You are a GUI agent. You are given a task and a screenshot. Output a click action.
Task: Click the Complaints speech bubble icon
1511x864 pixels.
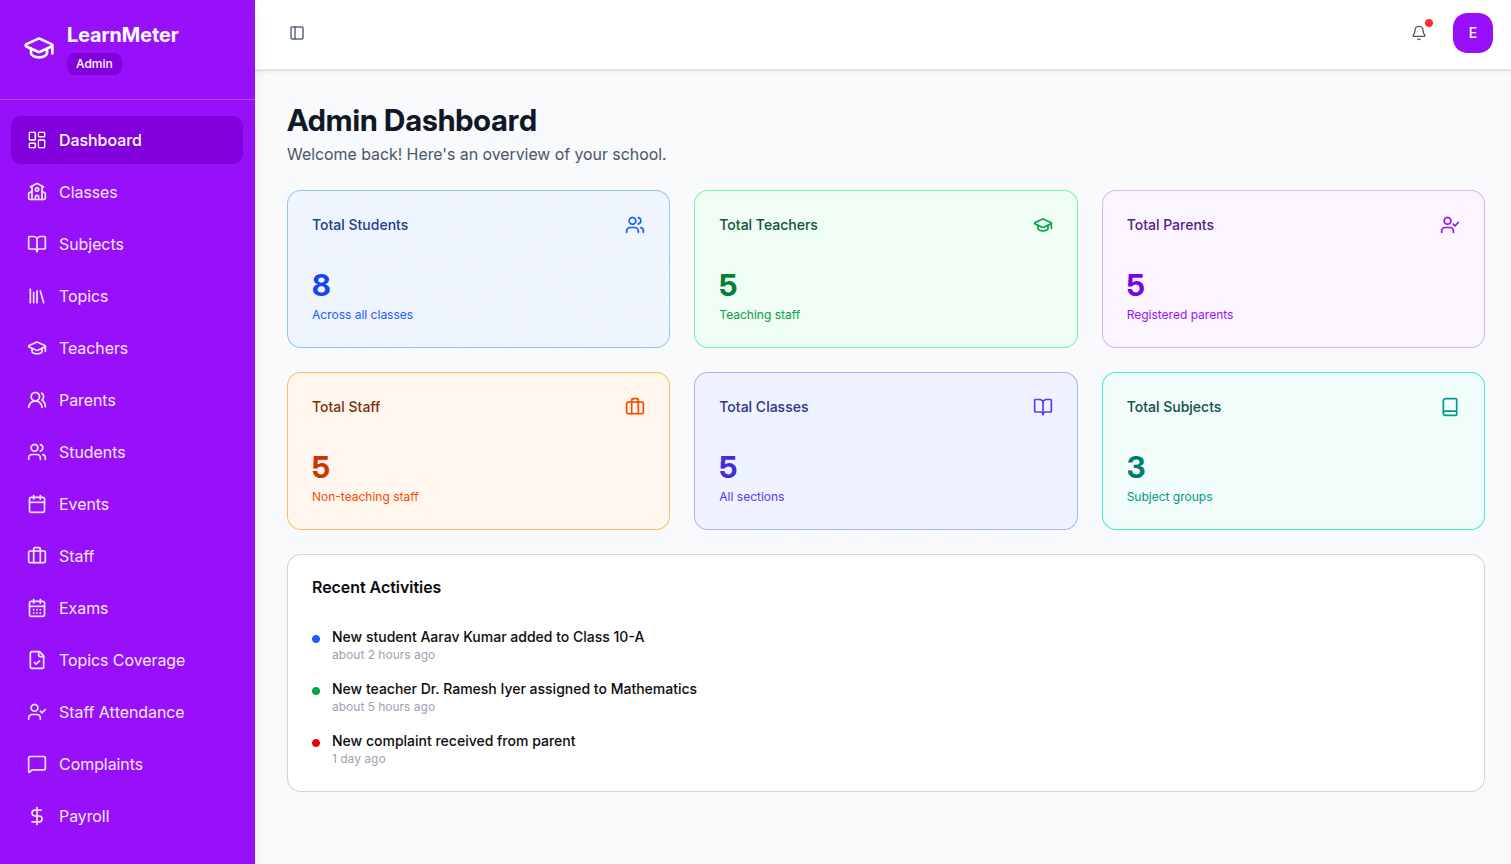[37, 764]
